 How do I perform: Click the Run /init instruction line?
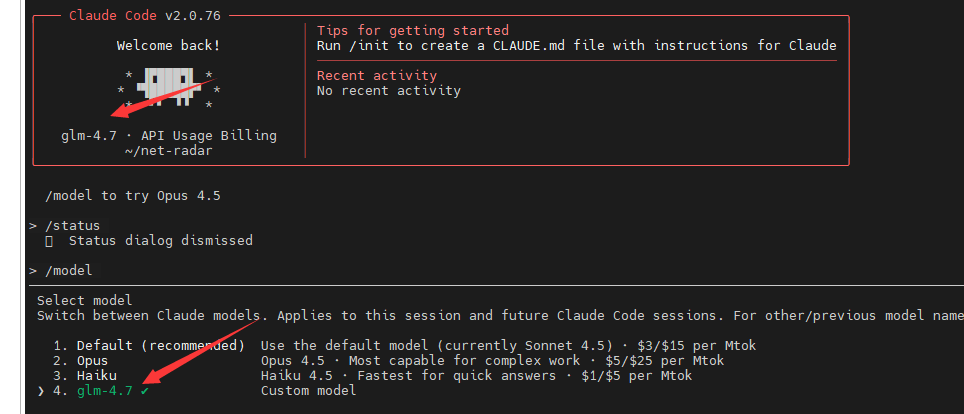coord(576,45)
